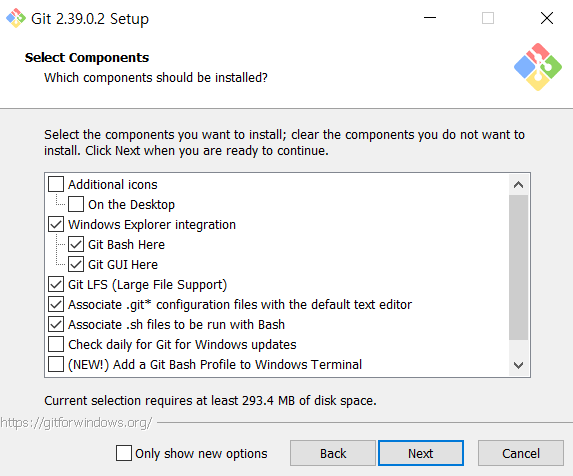Open the gitforwindows.org link
This screenshot has width=573, height=476.
coord(76,423)
